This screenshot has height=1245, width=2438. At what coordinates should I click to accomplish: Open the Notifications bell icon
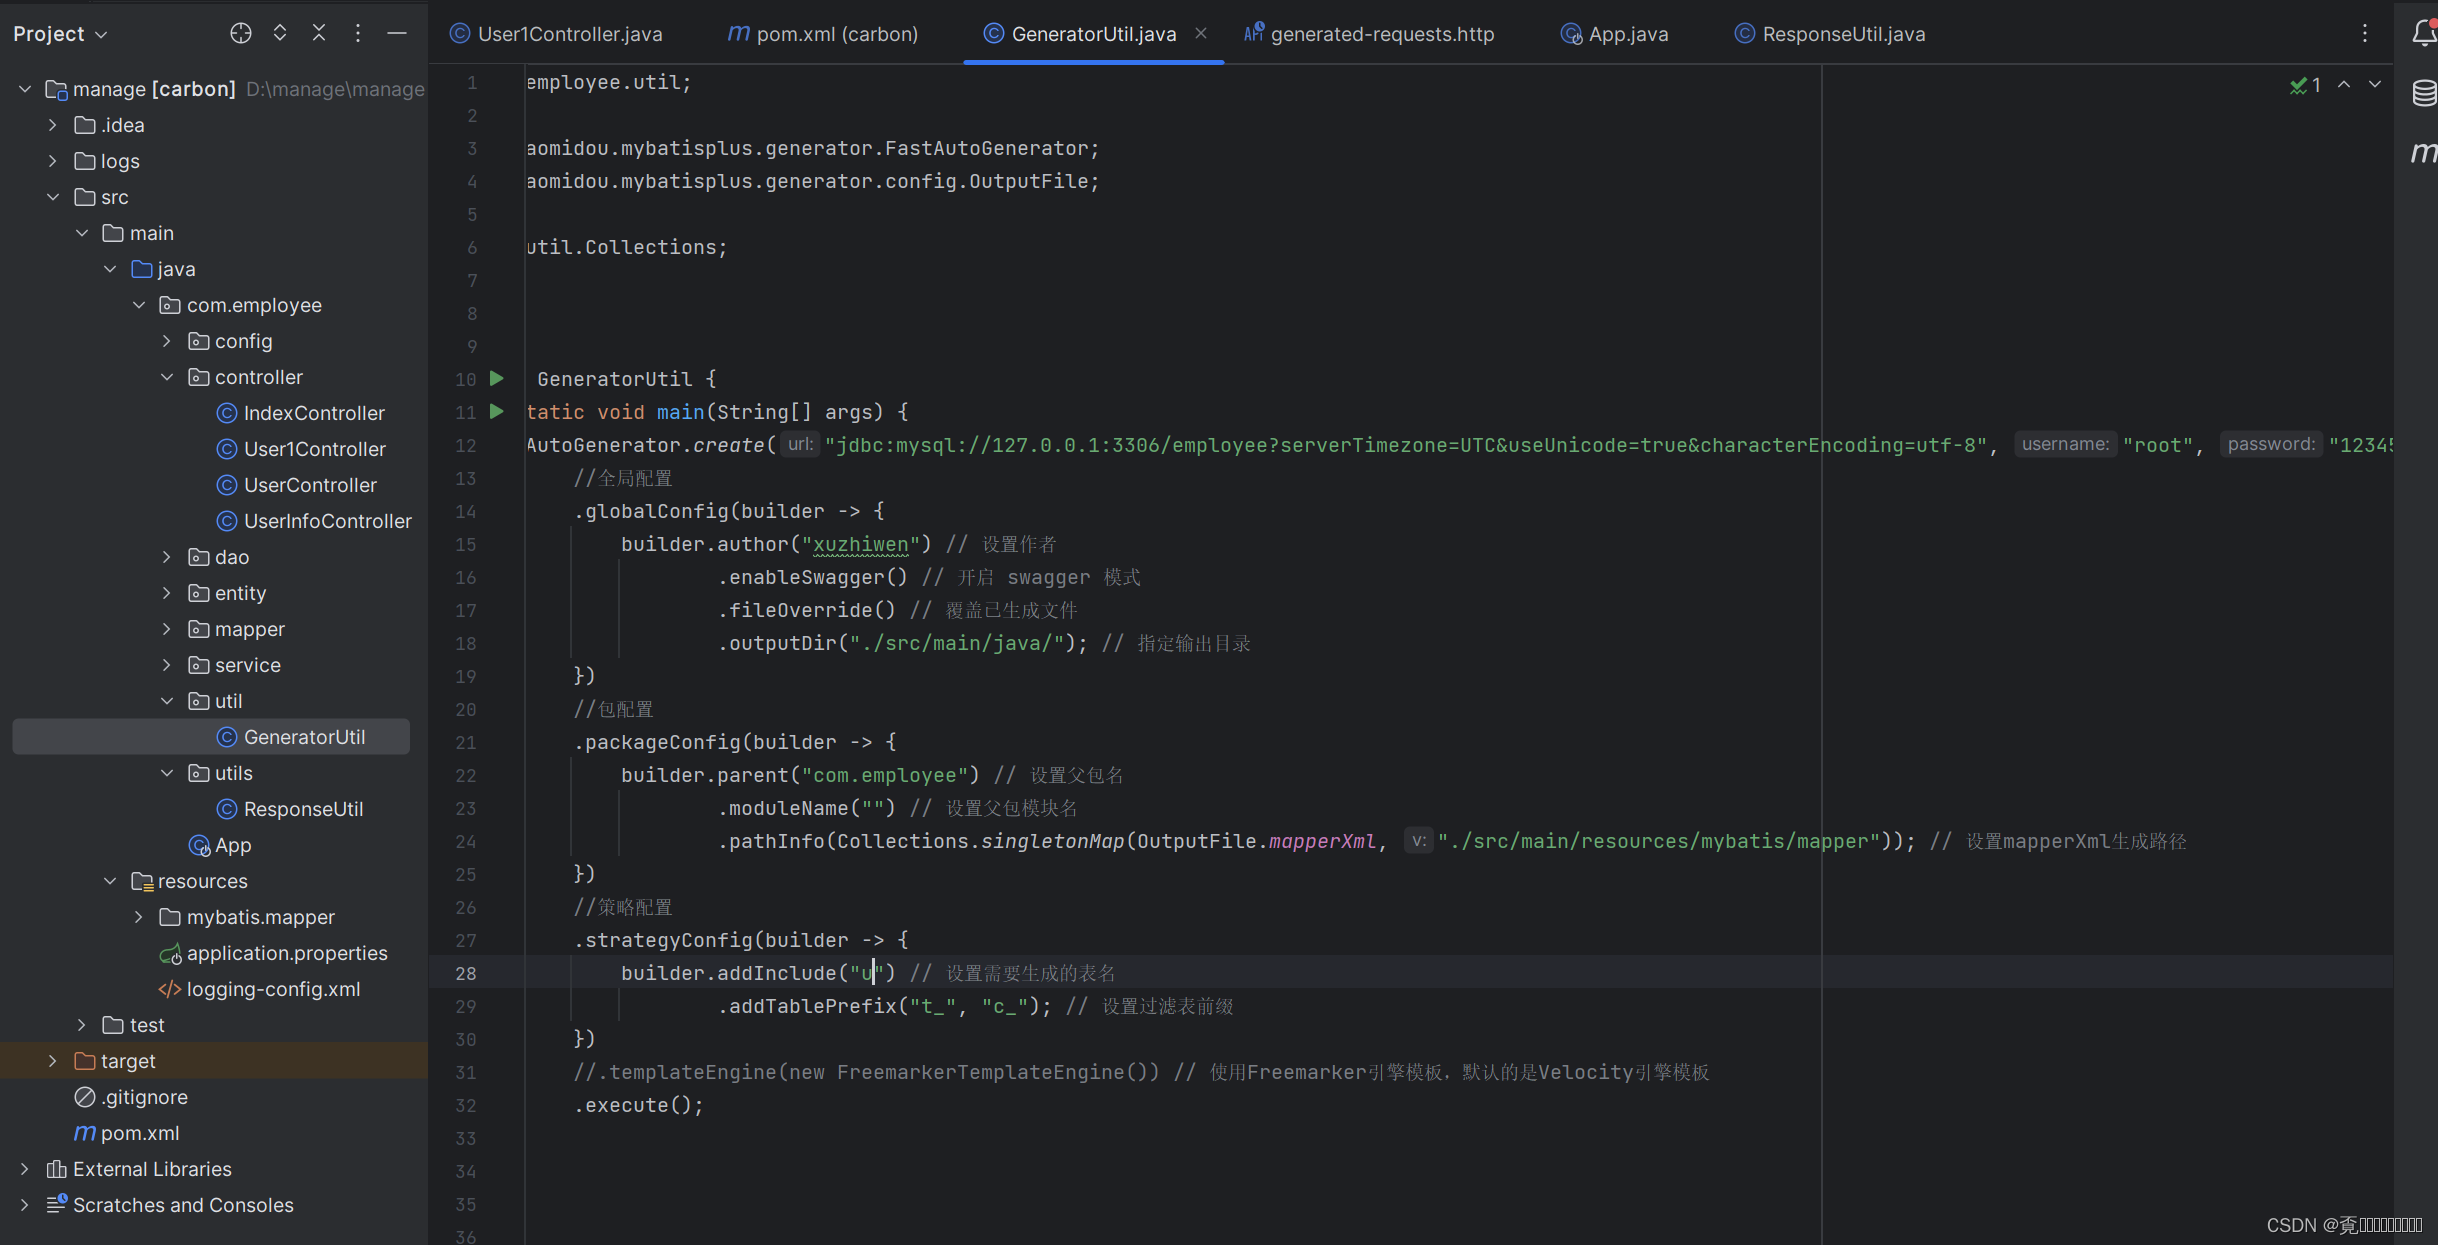pos(2424,33)
